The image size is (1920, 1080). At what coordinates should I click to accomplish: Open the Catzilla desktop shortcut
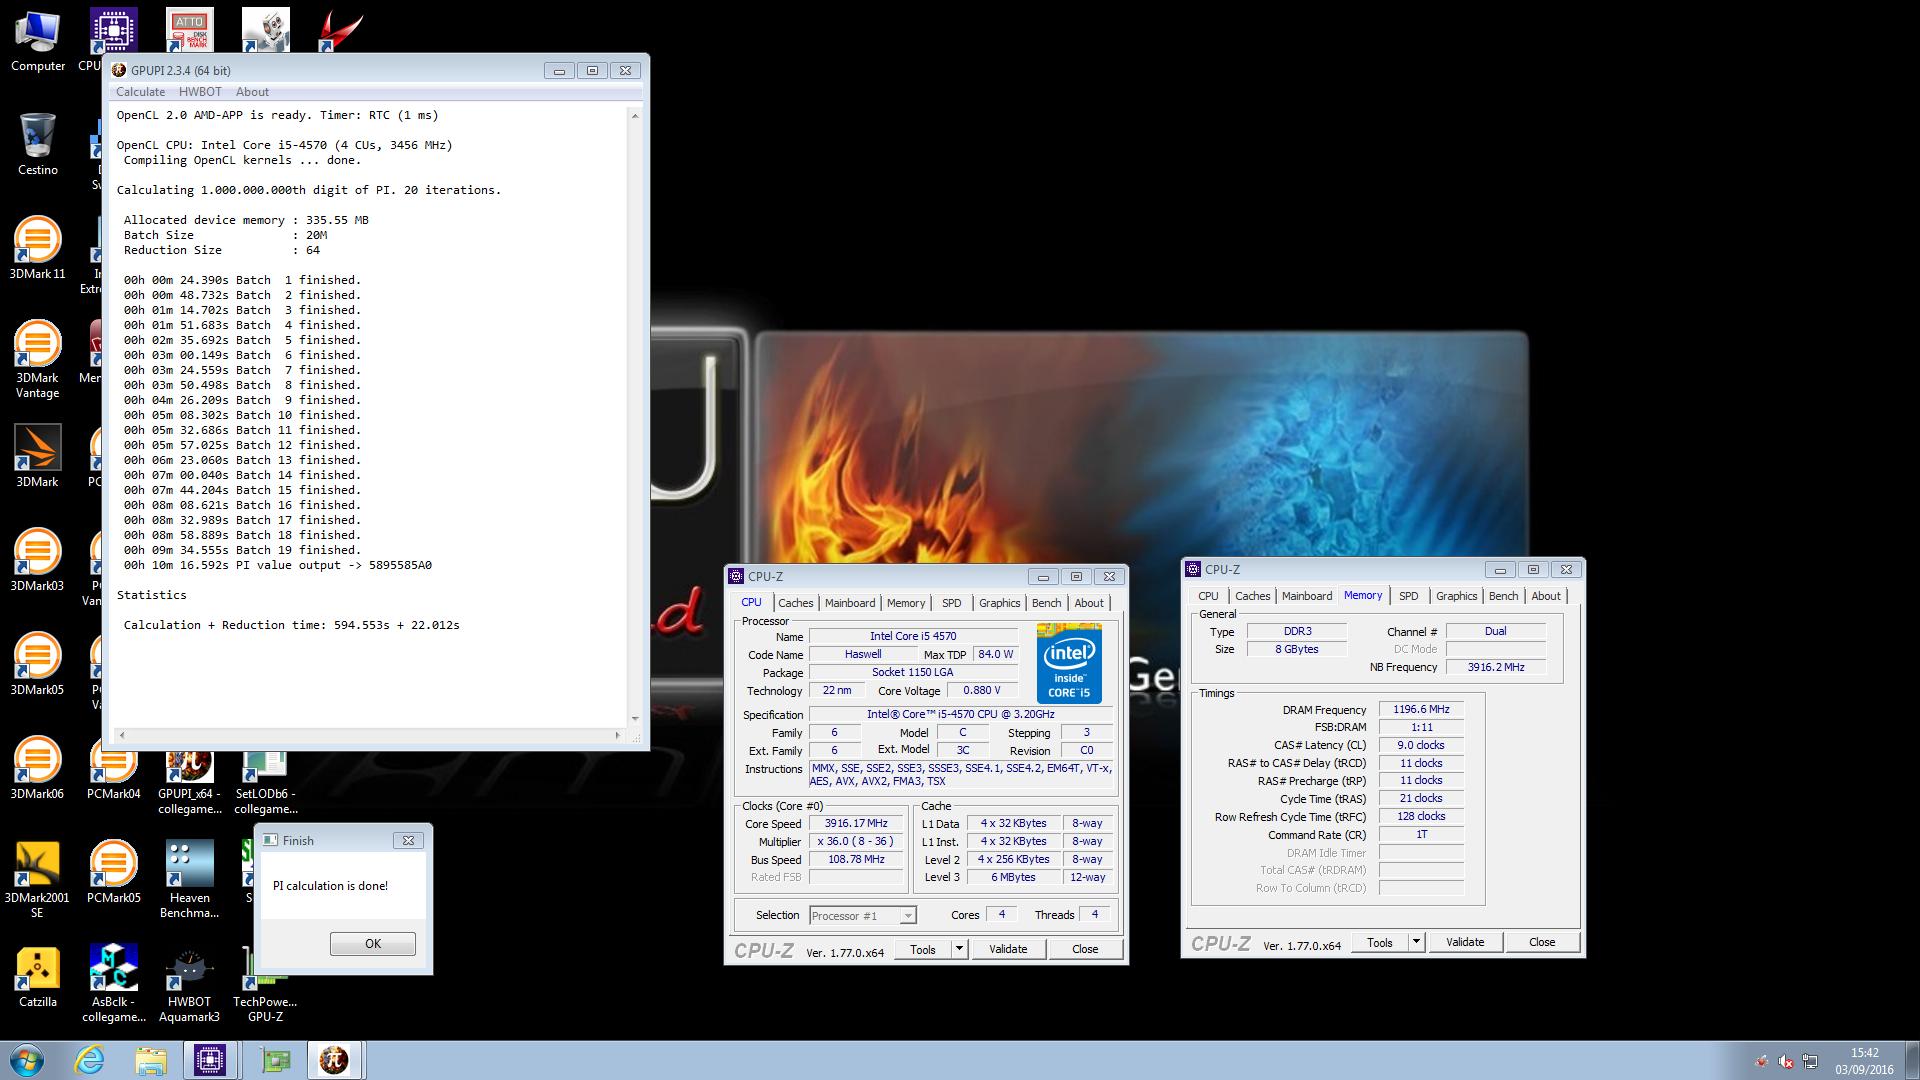click(38, 976)
